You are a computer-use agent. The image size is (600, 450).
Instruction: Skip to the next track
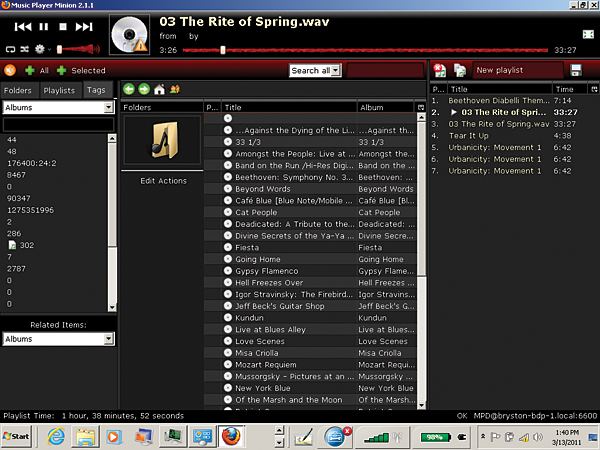tap(84, 26)
